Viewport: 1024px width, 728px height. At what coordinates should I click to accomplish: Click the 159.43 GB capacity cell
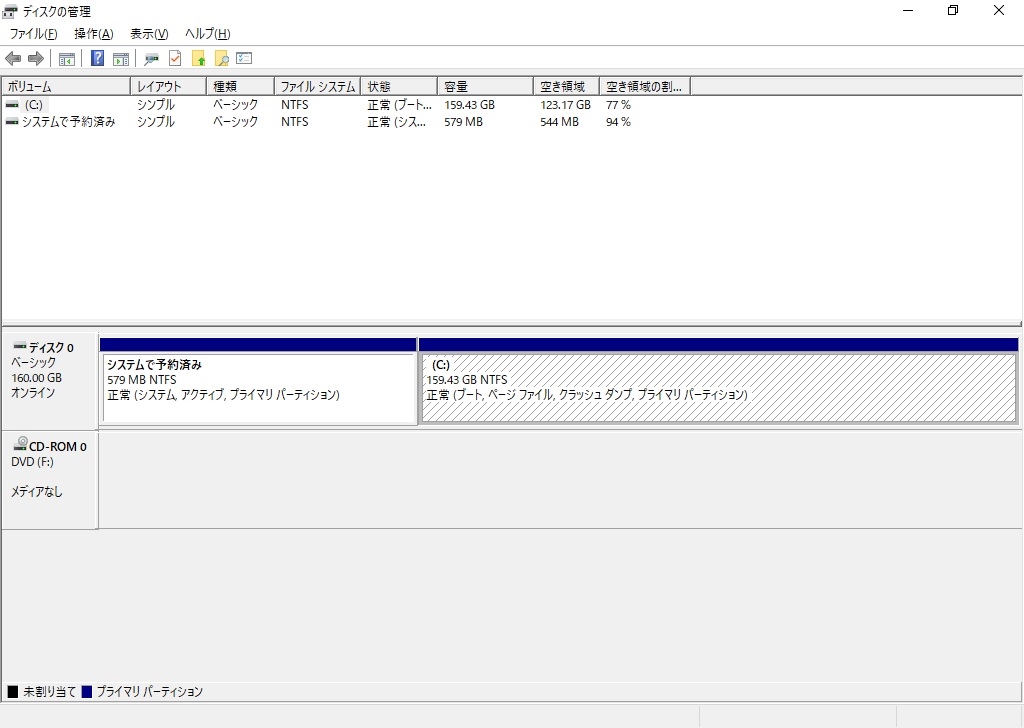(470, 104)
